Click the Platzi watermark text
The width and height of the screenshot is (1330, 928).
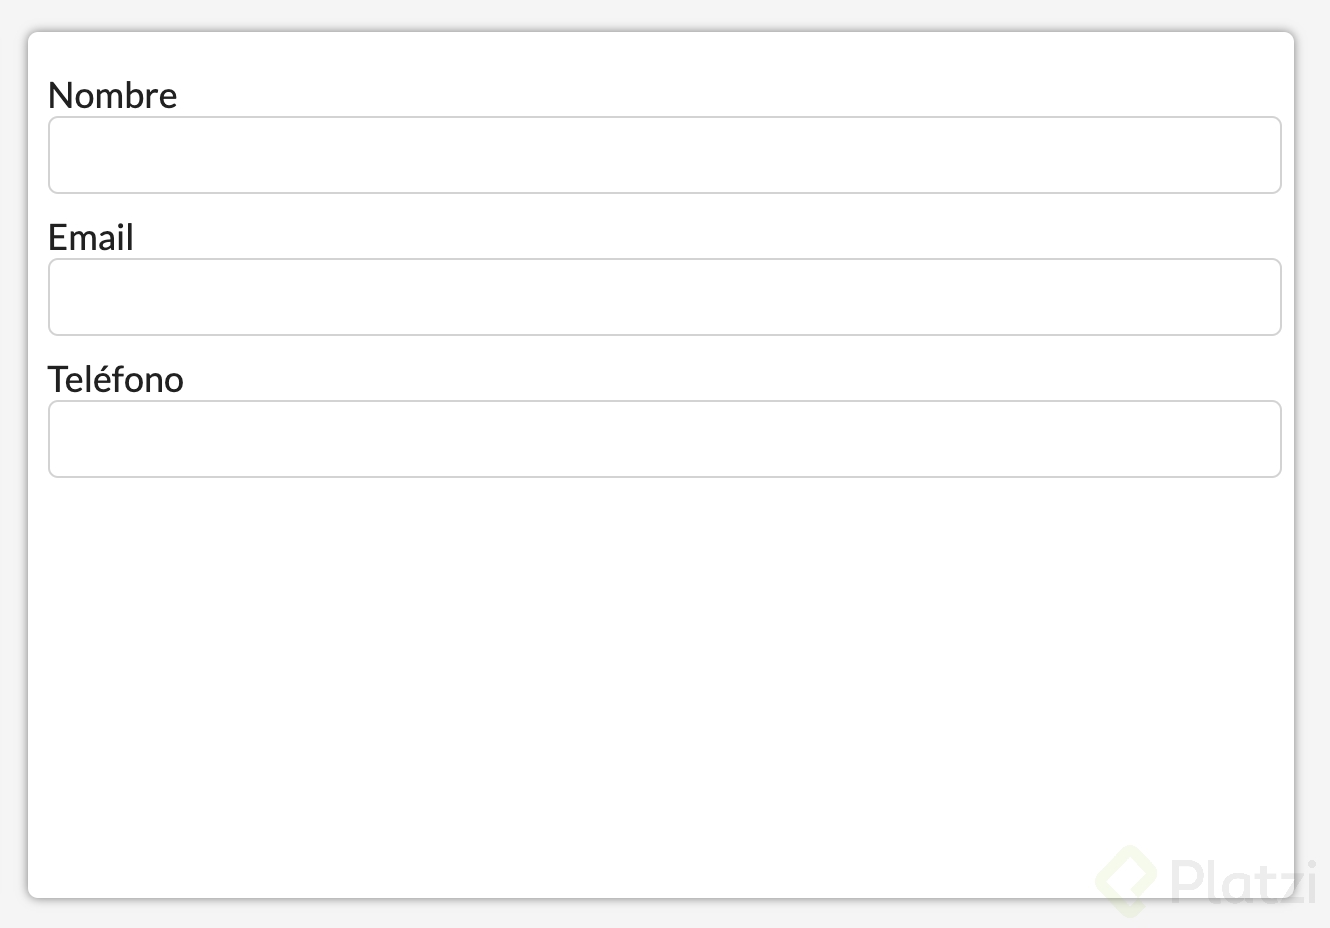(x=1243, y=882)
